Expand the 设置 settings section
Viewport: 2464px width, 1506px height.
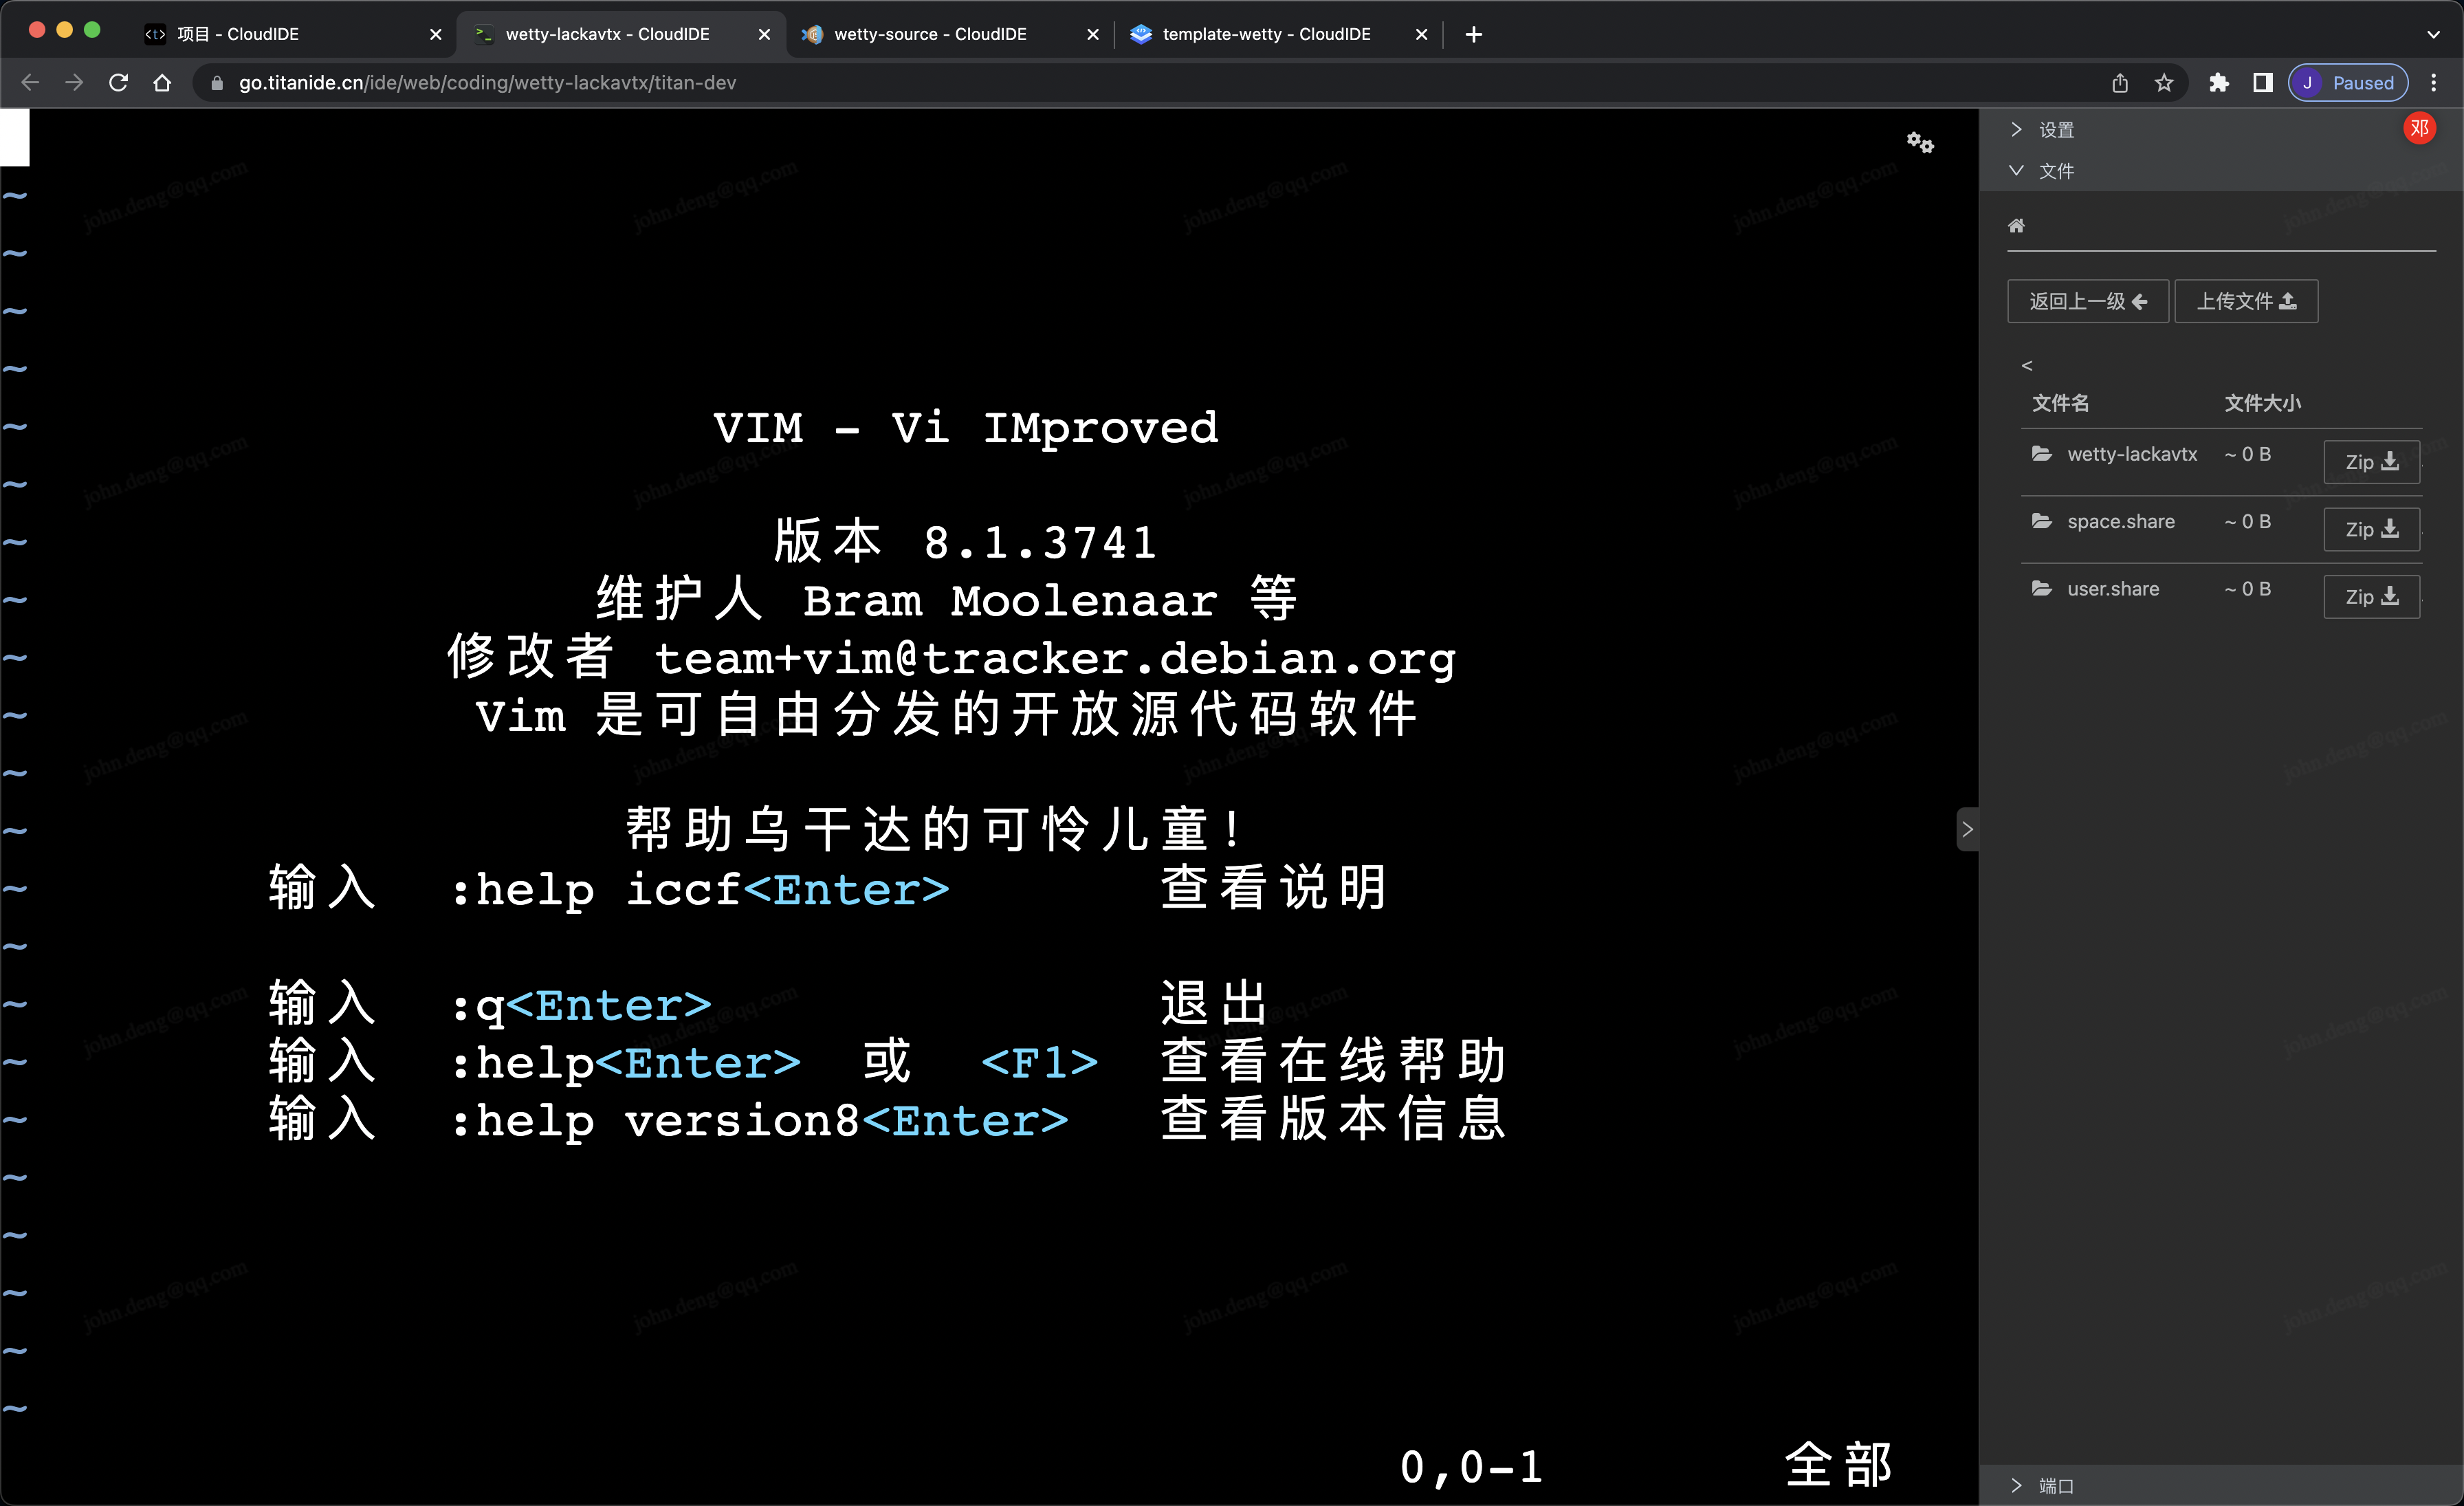point(2055,130)
